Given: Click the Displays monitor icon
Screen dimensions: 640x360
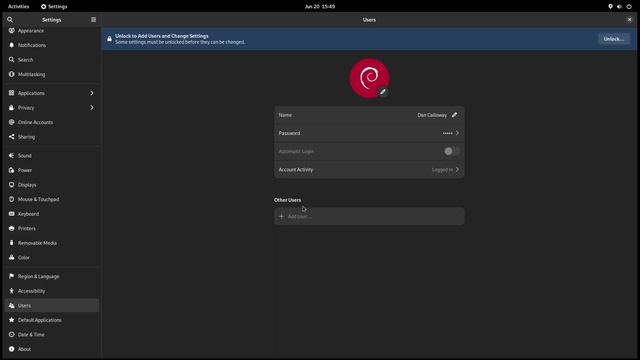Looking at the screenshot, I should 11,184.
